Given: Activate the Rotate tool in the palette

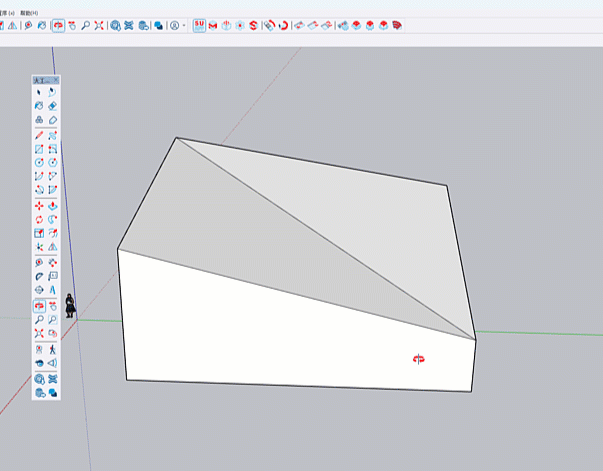Looking at the screenshot, I should pyautogui.click(x=39, y=219).
